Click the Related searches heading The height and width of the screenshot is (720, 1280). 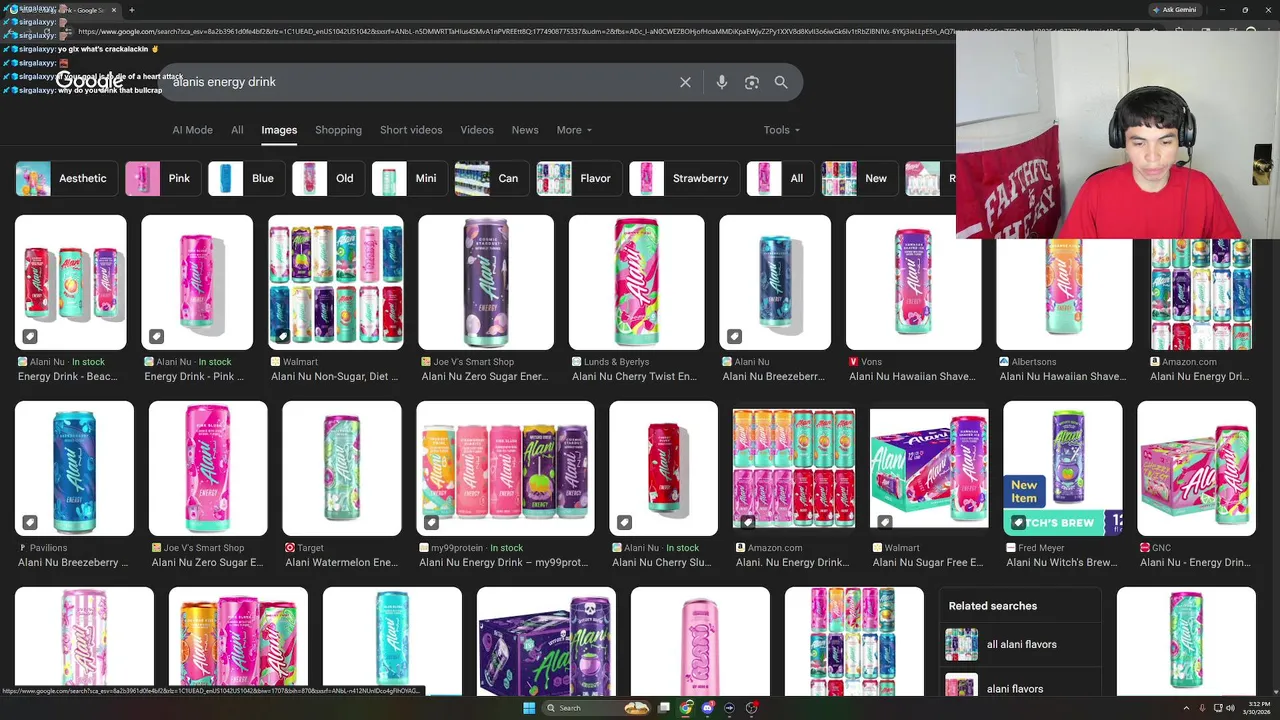[993, 606]
